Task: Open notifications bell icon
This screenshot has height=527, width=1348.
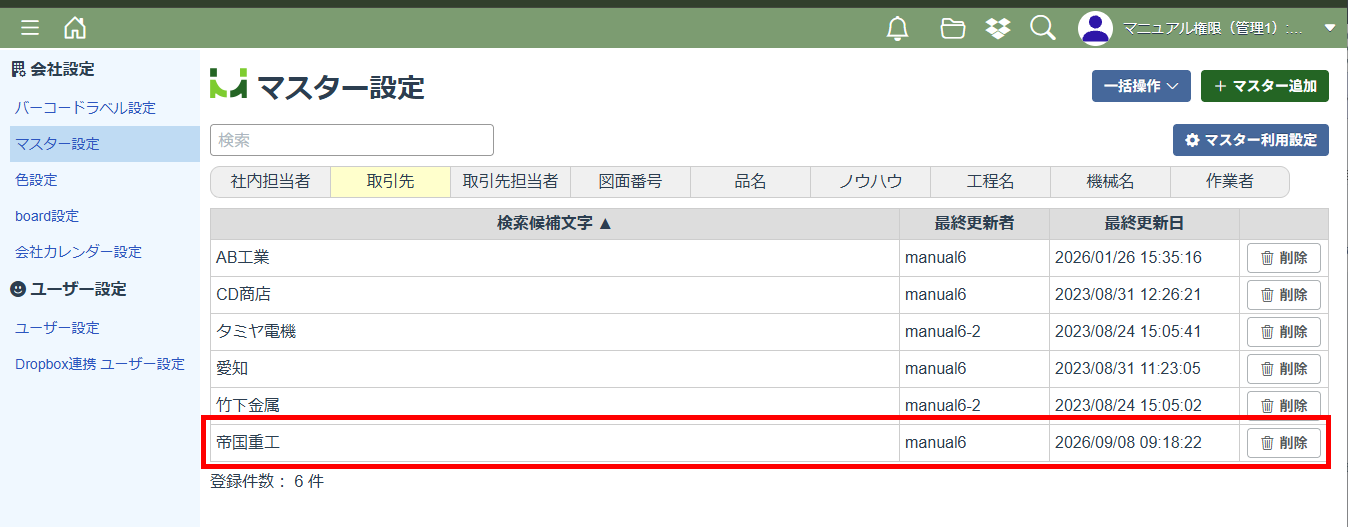Action: [898, 28]
